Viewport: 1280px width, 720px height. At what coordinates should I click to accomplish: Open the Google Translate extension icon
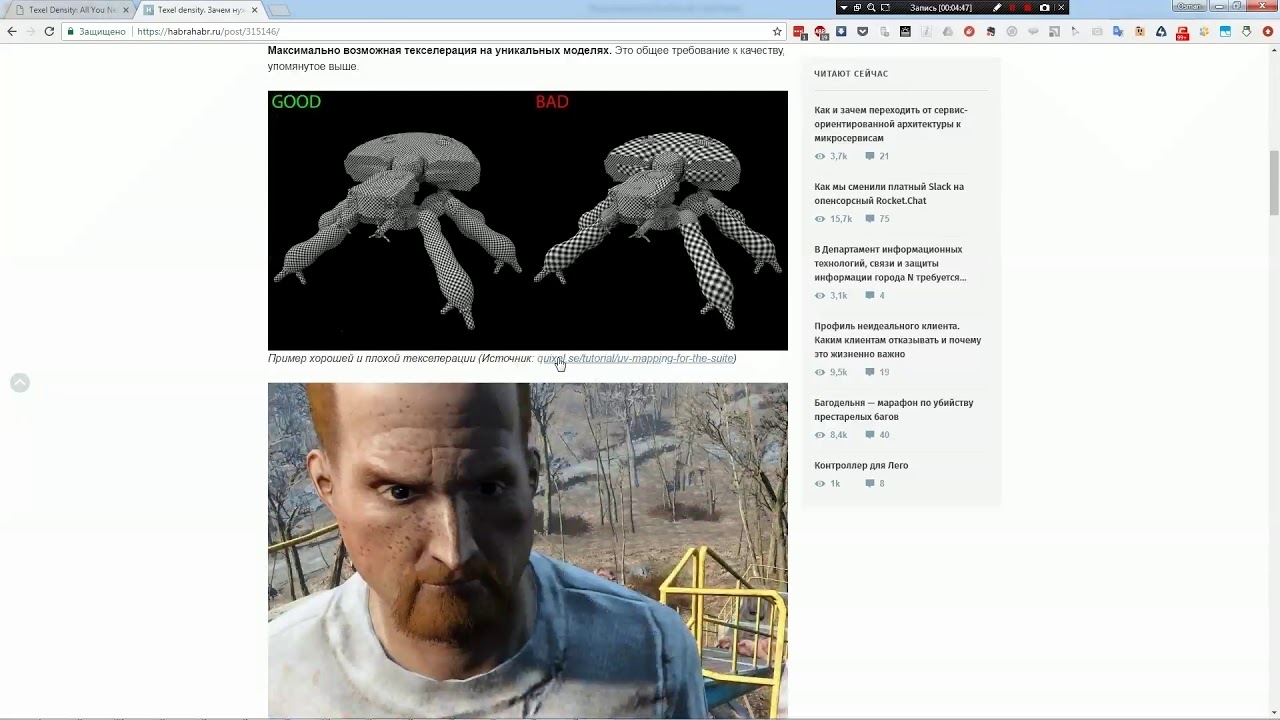point(1118,32)
